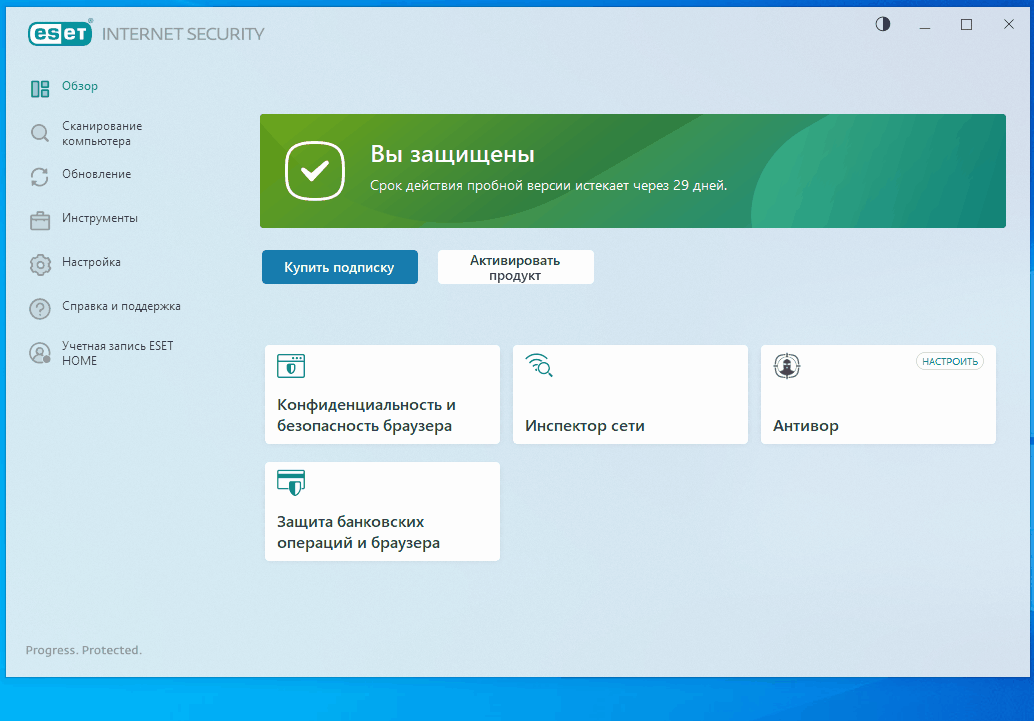The width and height of the screenshot is (1034, 721).
Task: Close the ESET window
Action: coord(1008,25)
